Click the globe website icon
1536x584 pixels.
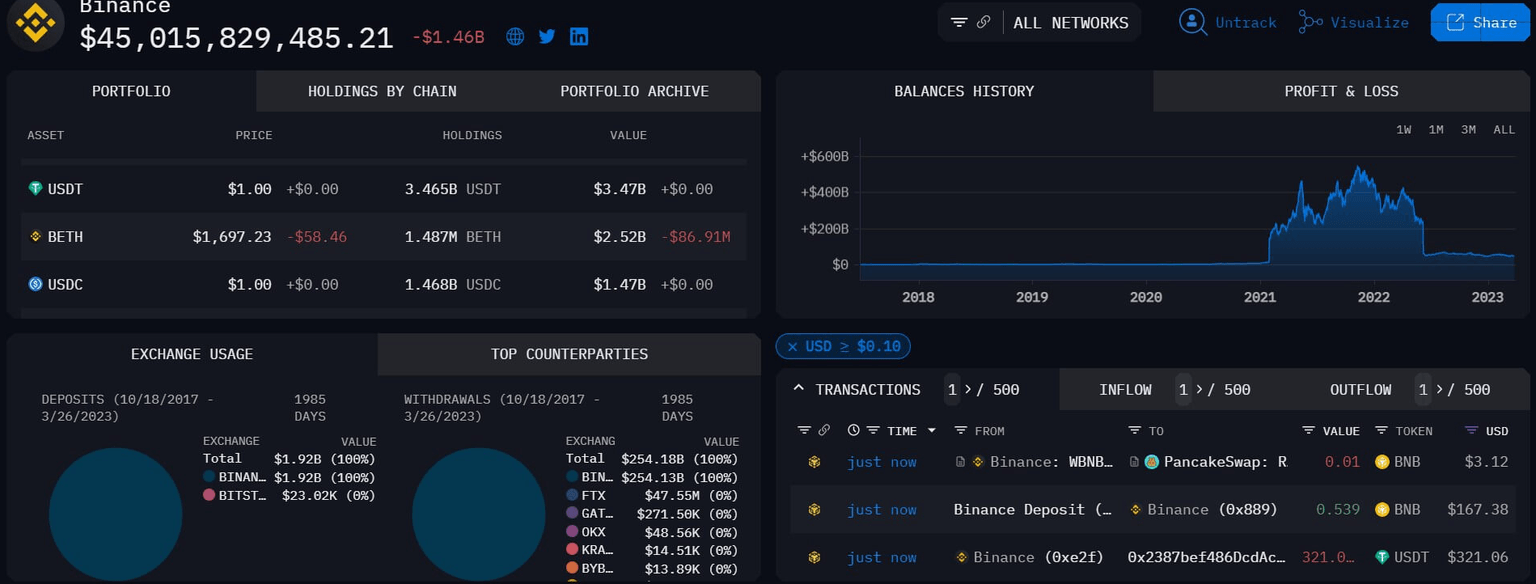(x=515, y=37)
